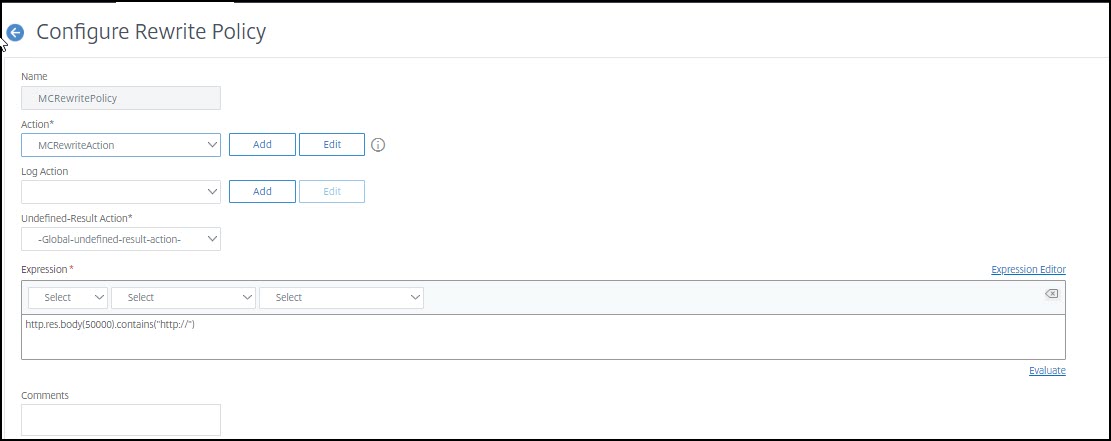Click Add button next to Action
This screenshot has width=1111, height=441.
pos(262,145)
